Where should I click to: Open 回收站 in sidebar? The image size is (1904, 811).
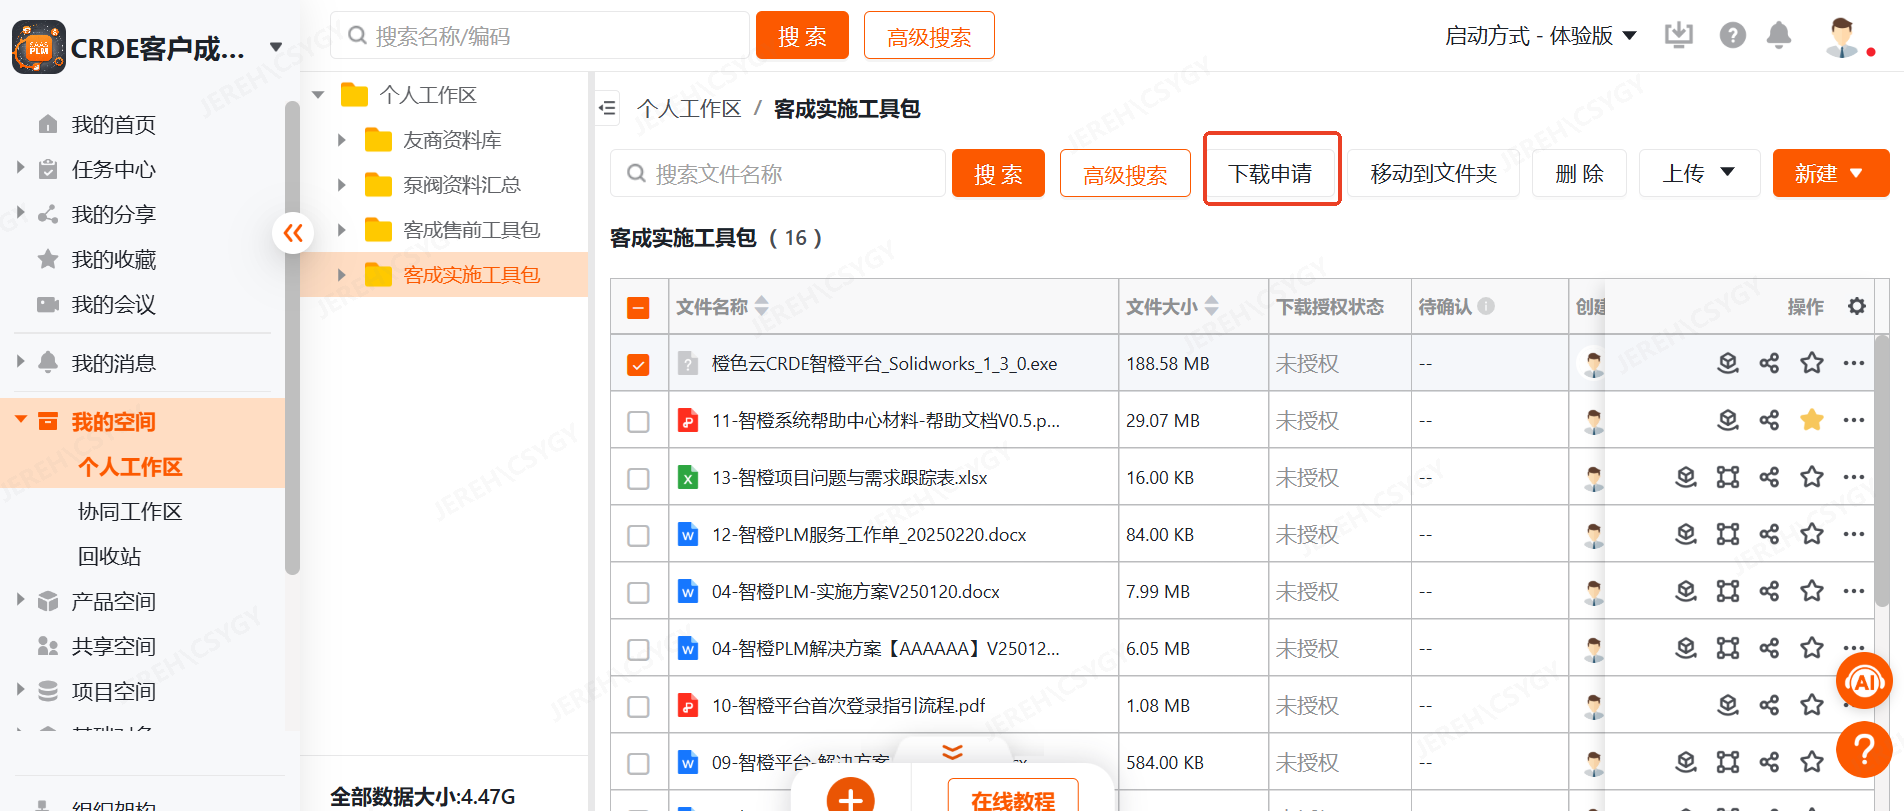110,556
